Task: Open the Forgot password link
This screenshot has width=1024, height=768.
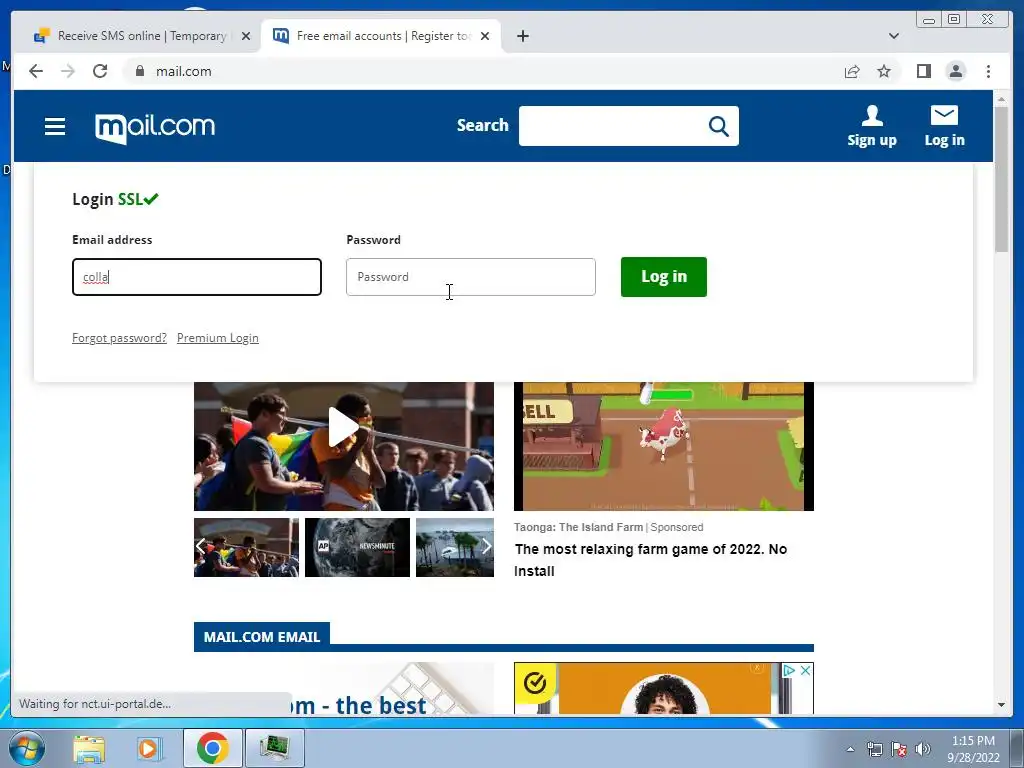Action: pyautogui.click(x=119, y=338)
